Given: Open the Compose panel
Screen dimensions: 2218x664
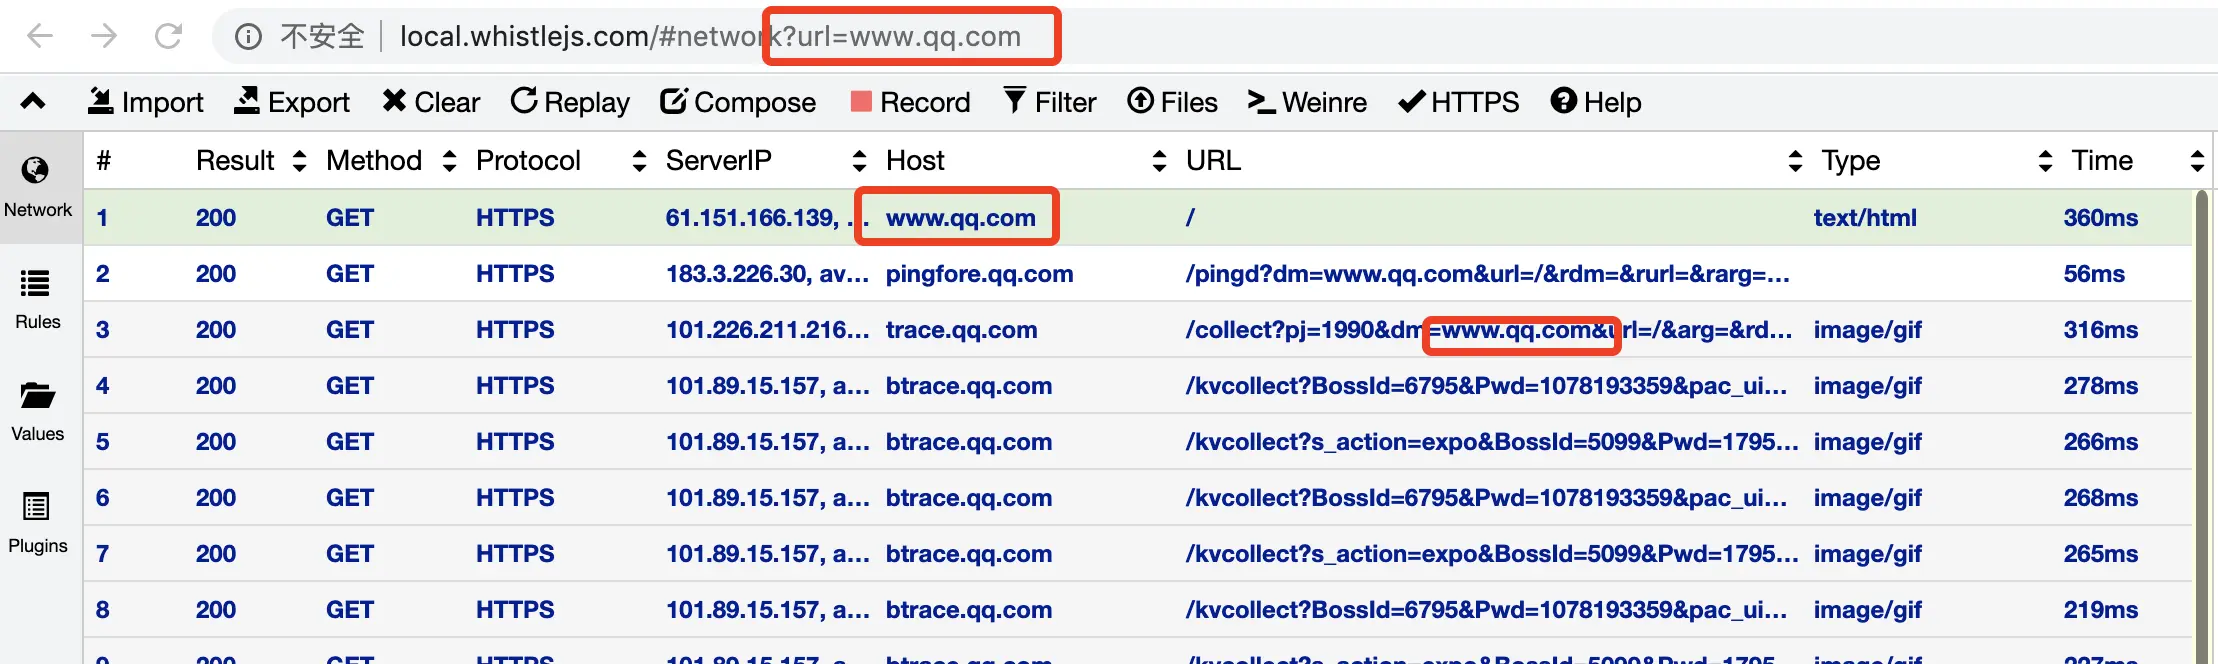Looking at the screenshot, I should tap(738, 102).
